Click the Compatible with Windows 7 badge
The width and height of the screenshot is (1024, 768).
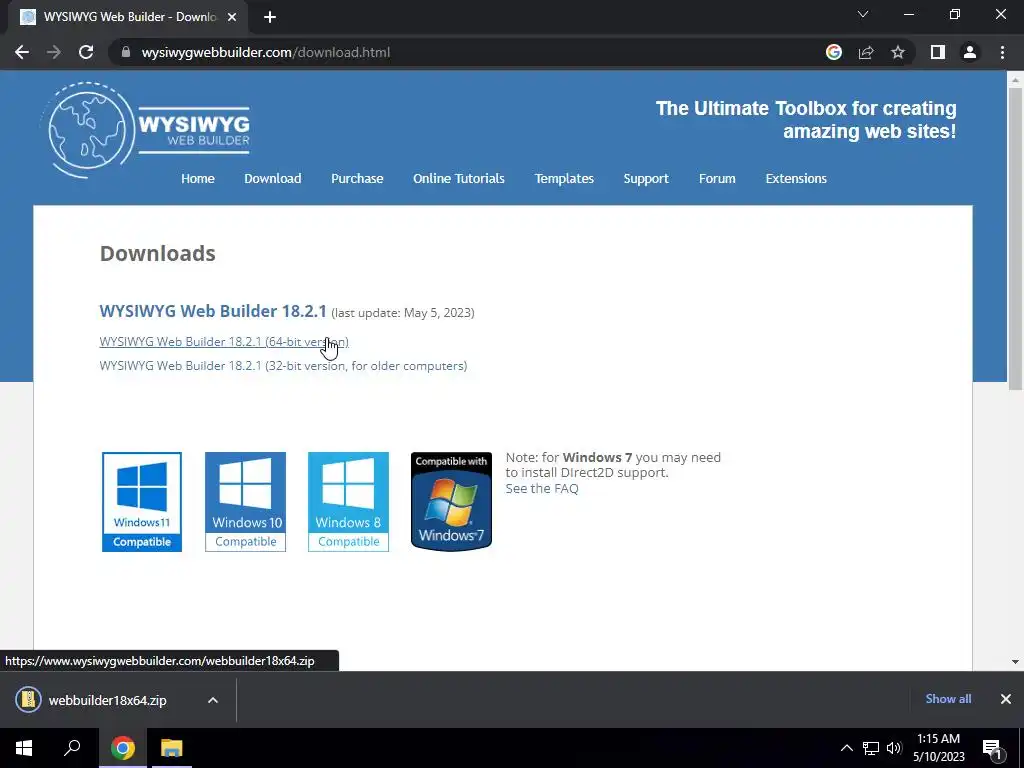coord(451,502)
